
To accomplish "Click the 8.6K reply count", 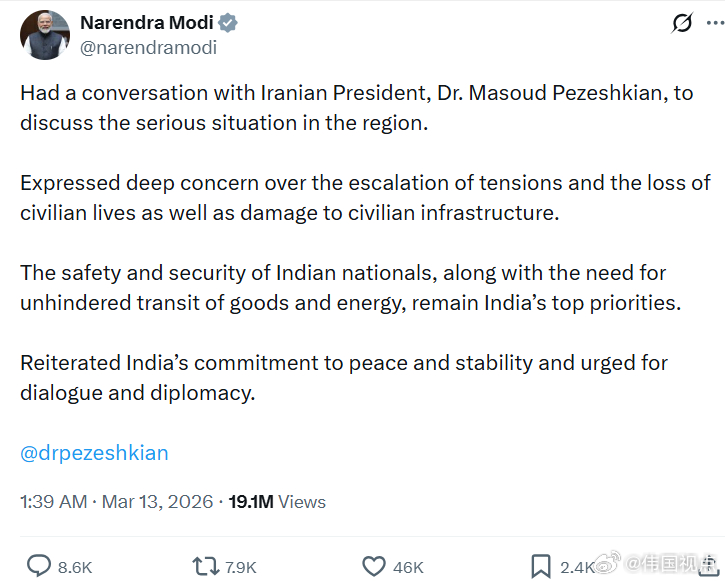I will coord(75,567).
